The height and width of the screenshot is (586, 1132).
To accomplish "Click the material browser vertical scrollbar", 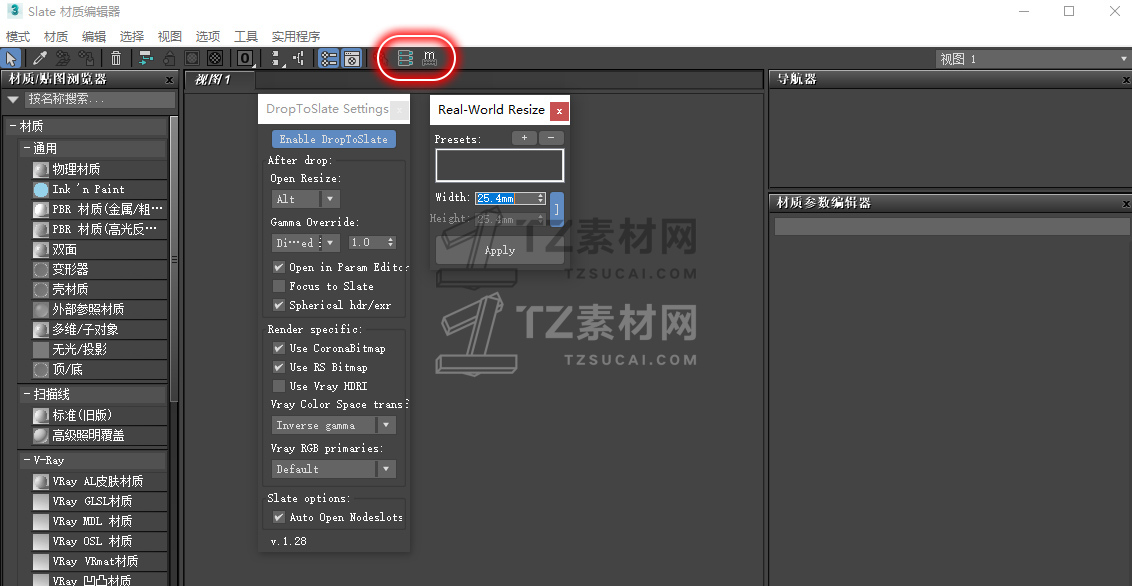I will point(173,260).
